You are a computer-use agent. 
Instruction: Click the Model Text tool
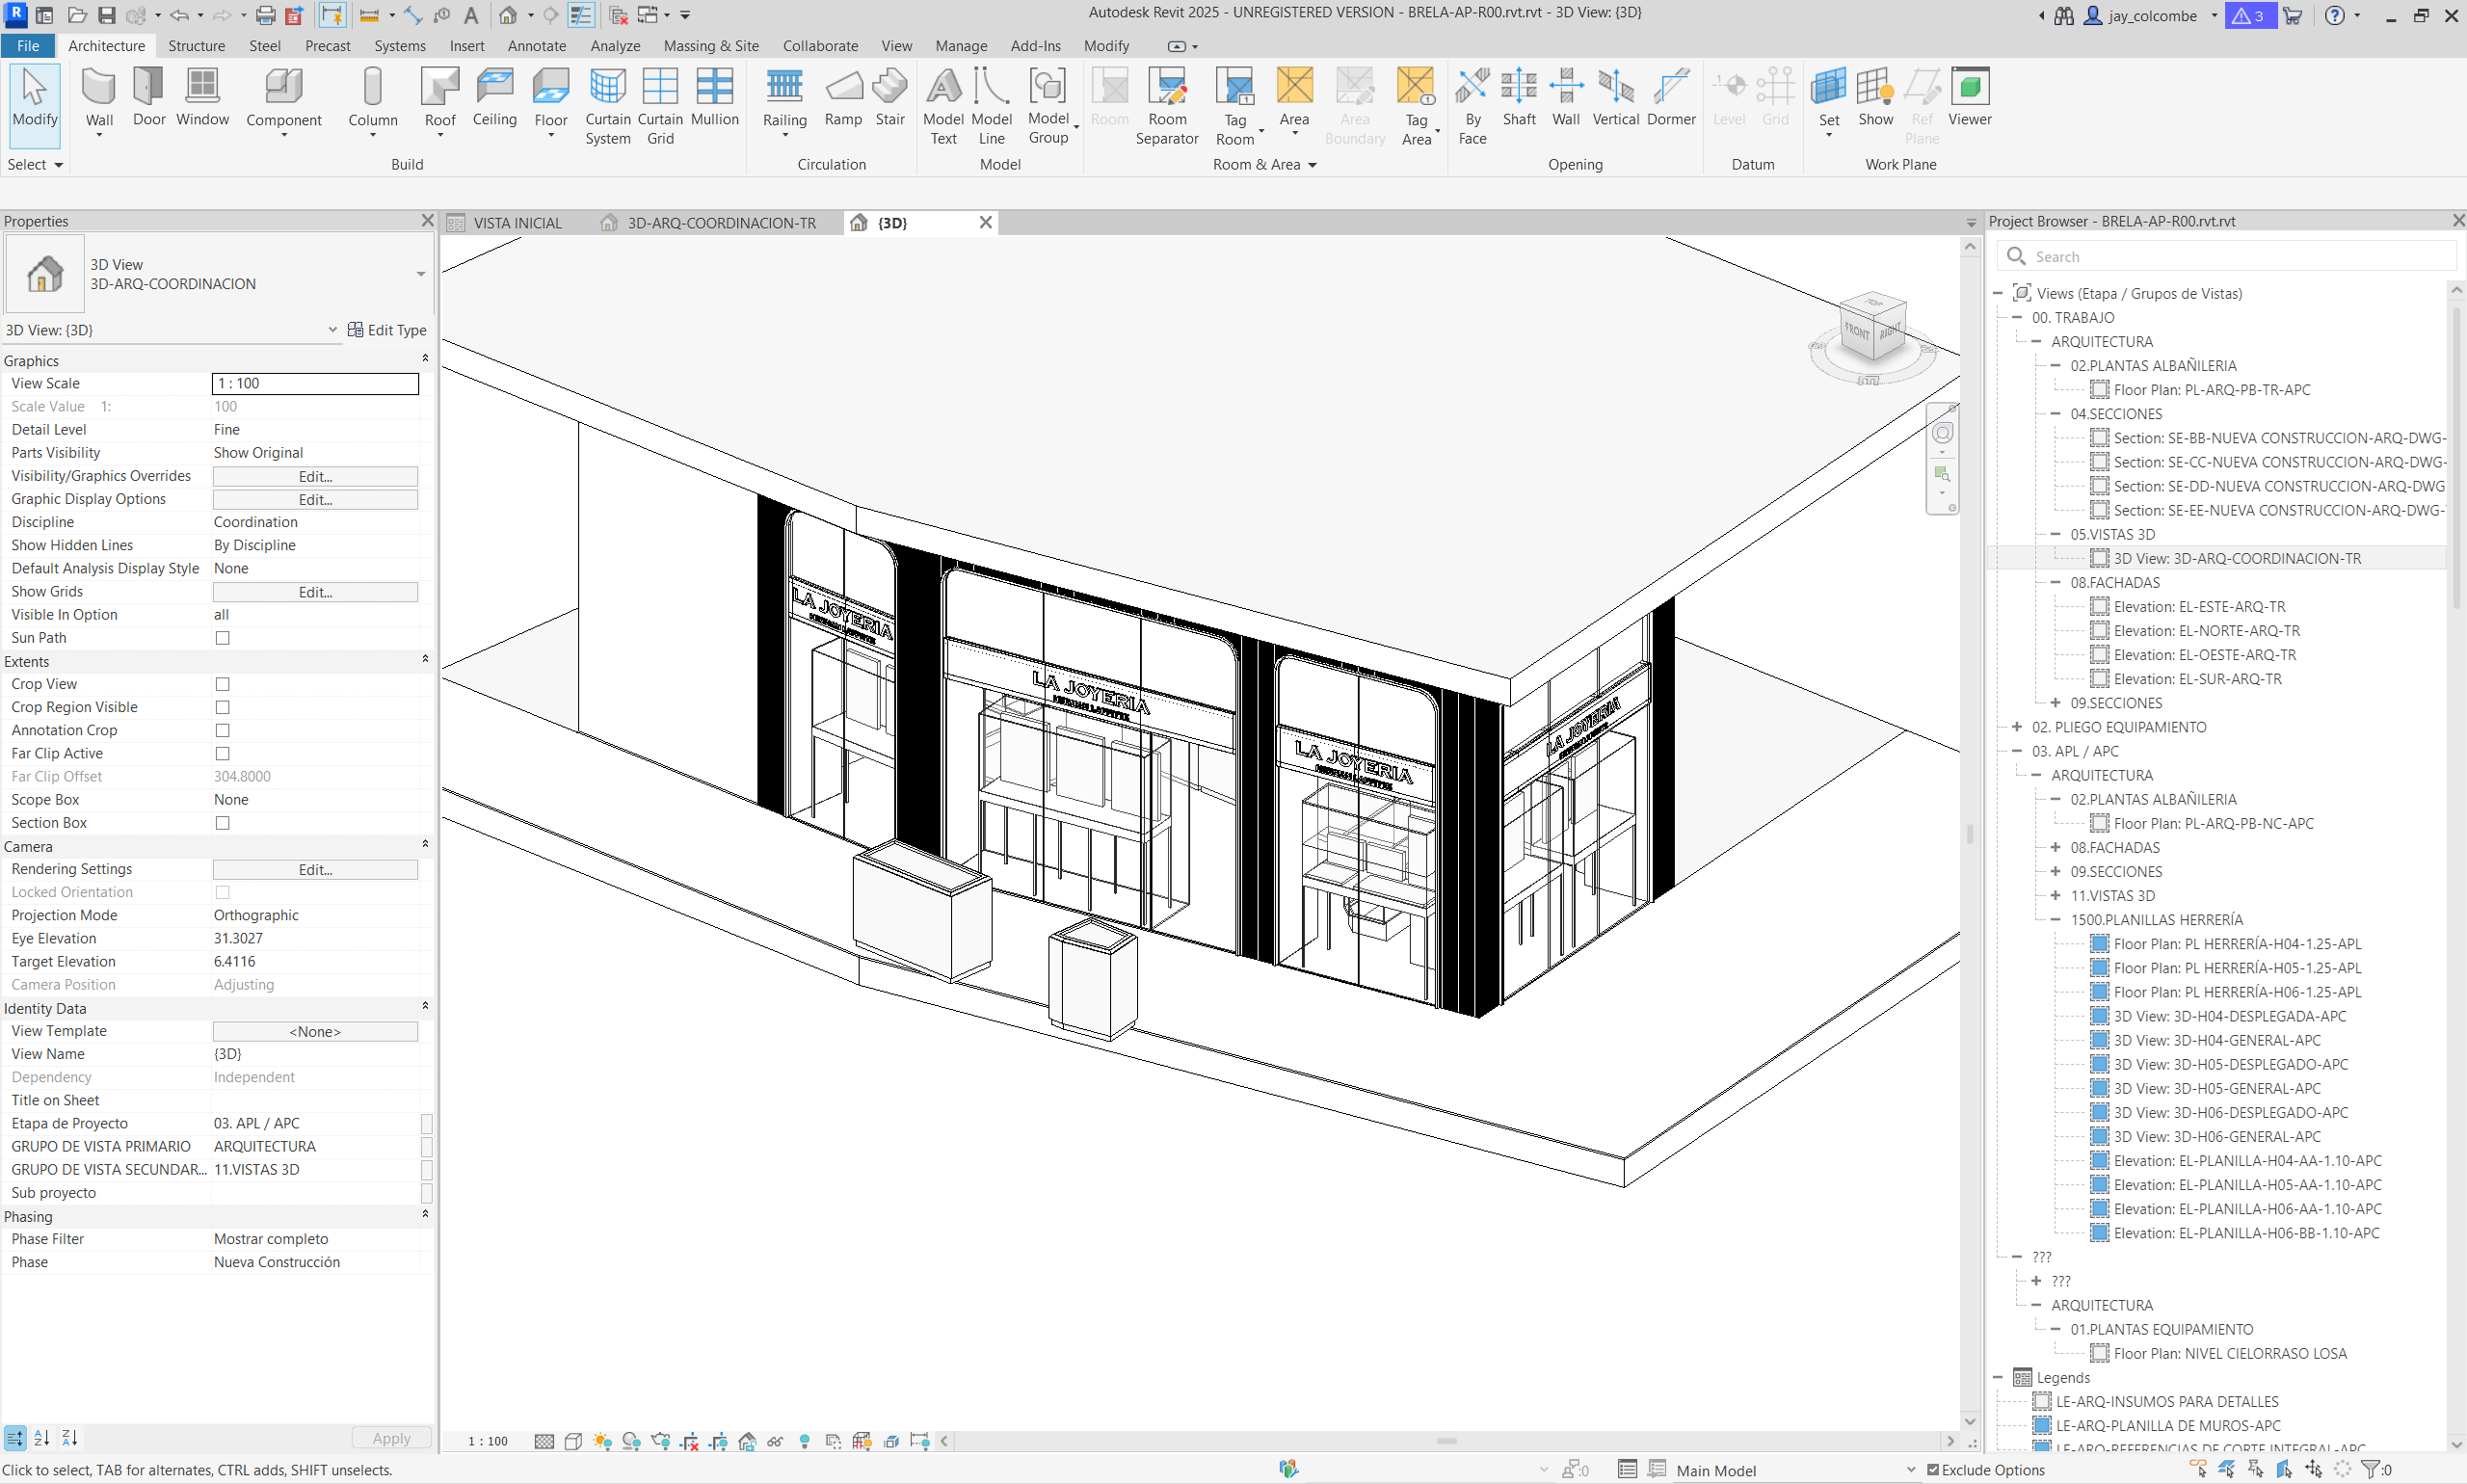tap(943, 88)
